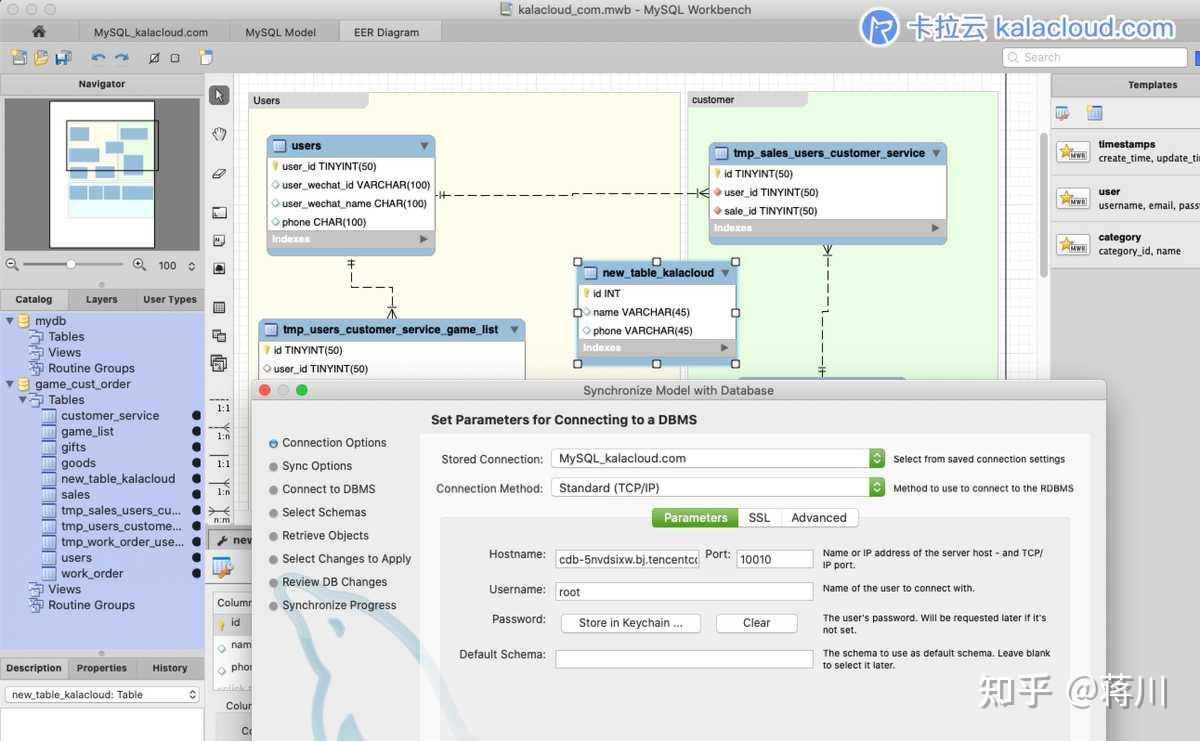Image resolution: width=1200 pixels, height=741 pixels.
Task: Focus the Default Schema field
Action: [684, 658]
